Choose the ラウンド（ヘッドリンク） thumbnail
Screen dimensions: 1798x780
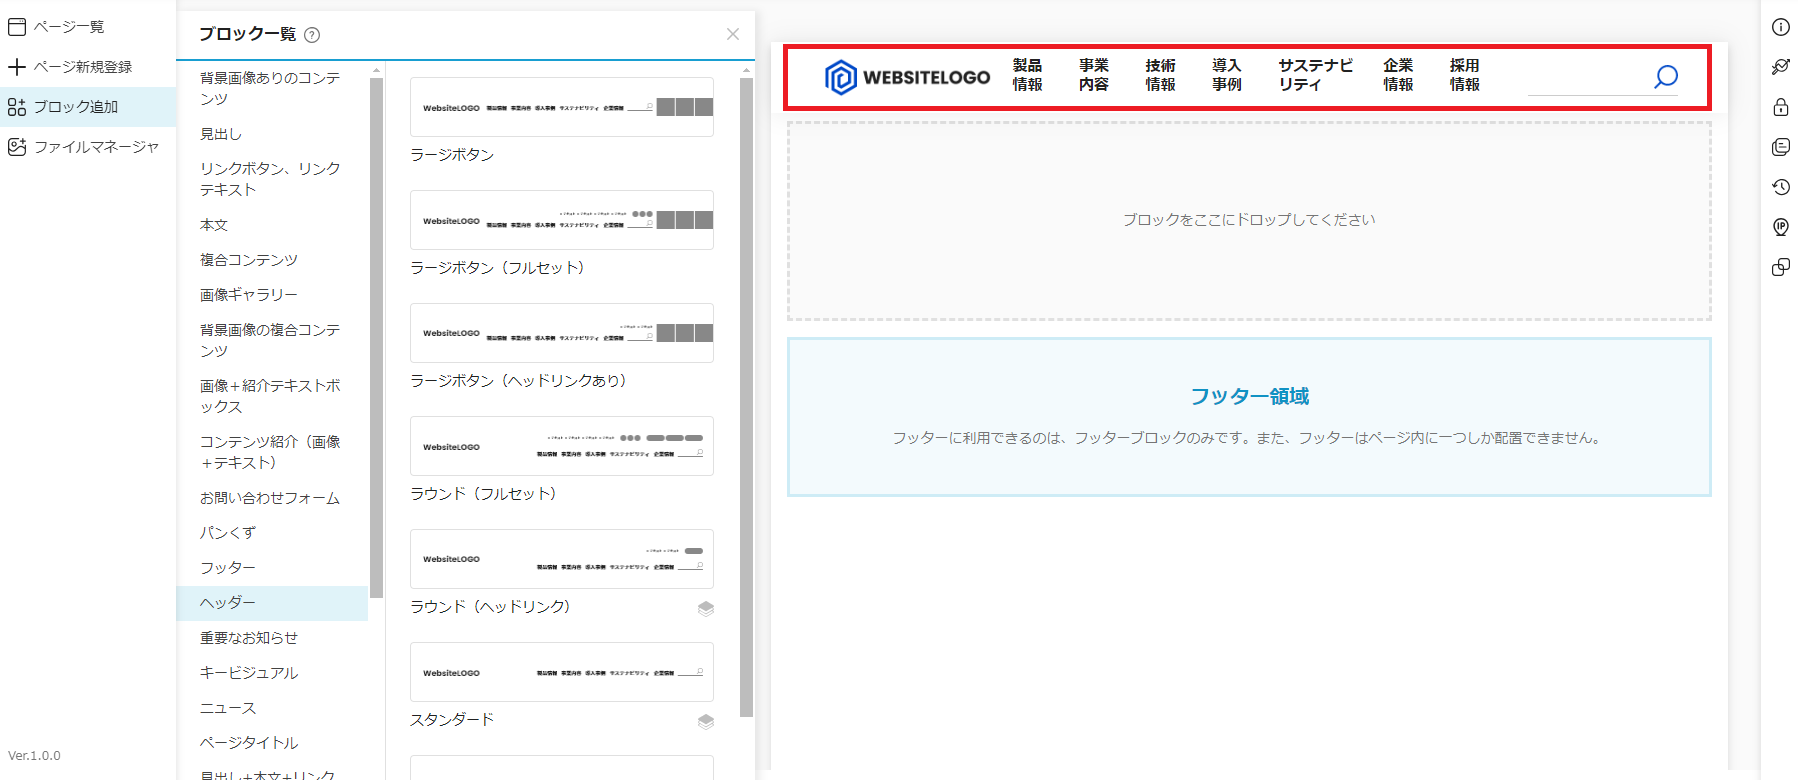pos(562,559)
